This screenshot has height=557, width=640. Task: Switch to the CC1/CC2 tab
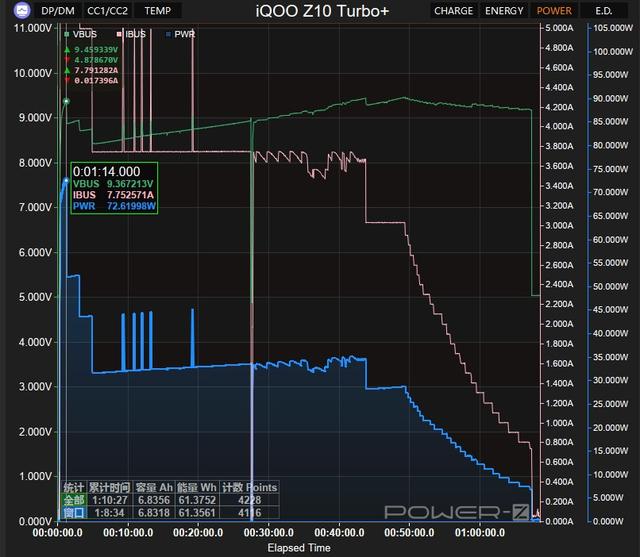107,11
